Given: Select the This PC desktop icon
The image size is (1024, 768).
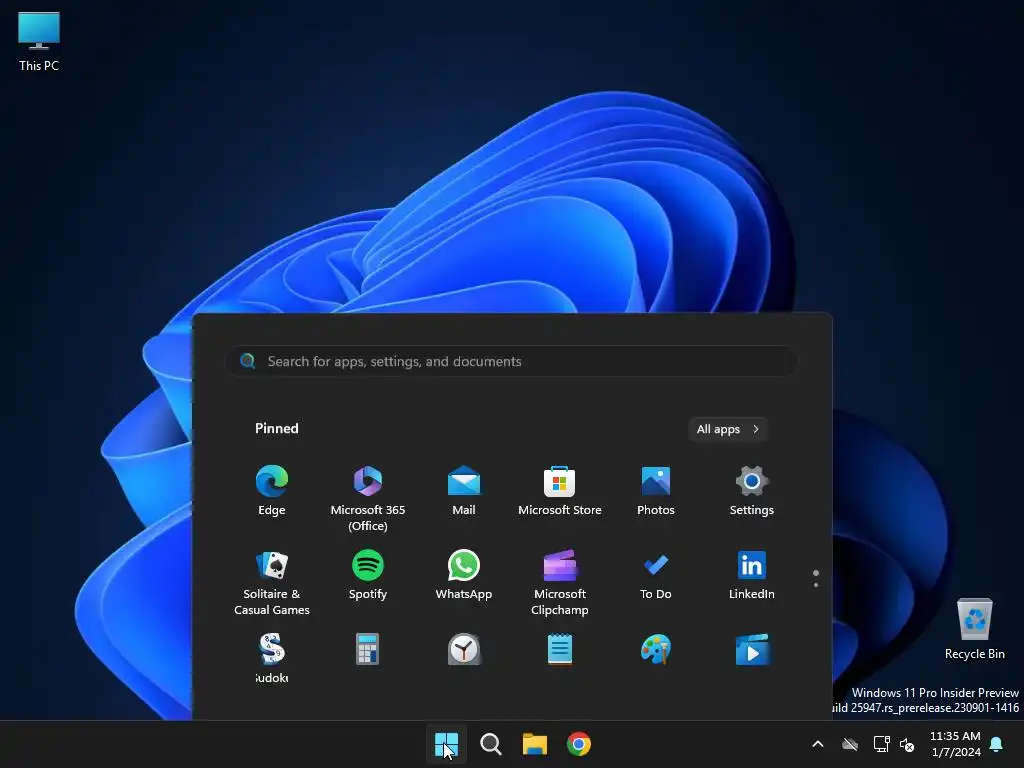Looking at the screenshot, I should coord(39,42).
